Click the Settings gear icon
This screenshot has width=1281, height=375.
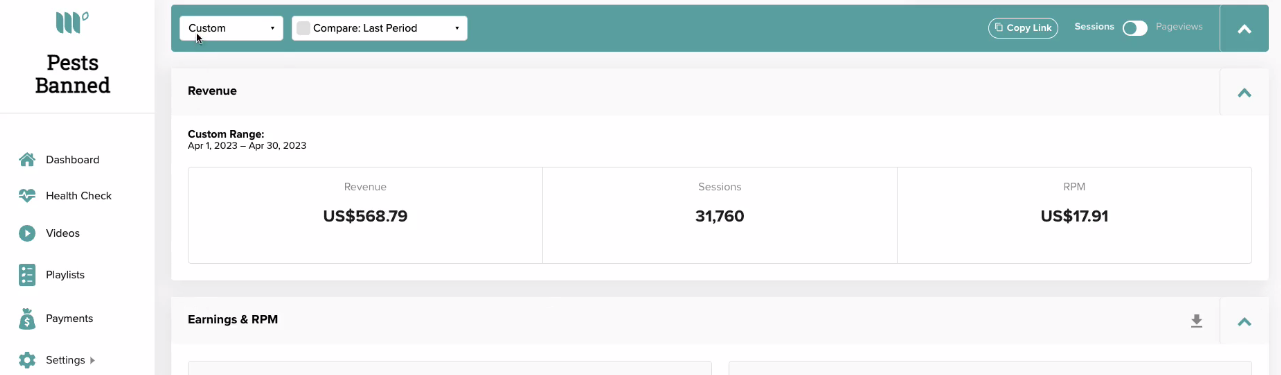pos(27,360)
